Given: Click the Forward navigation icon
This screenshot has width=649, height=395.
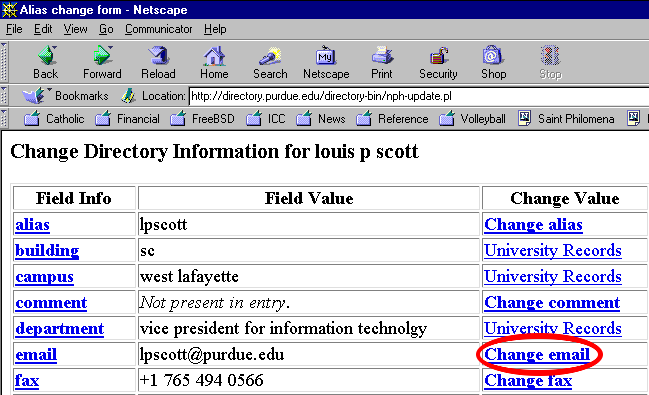Looking at the screenshot, I should pyautogui.click(x=102, y=55).
